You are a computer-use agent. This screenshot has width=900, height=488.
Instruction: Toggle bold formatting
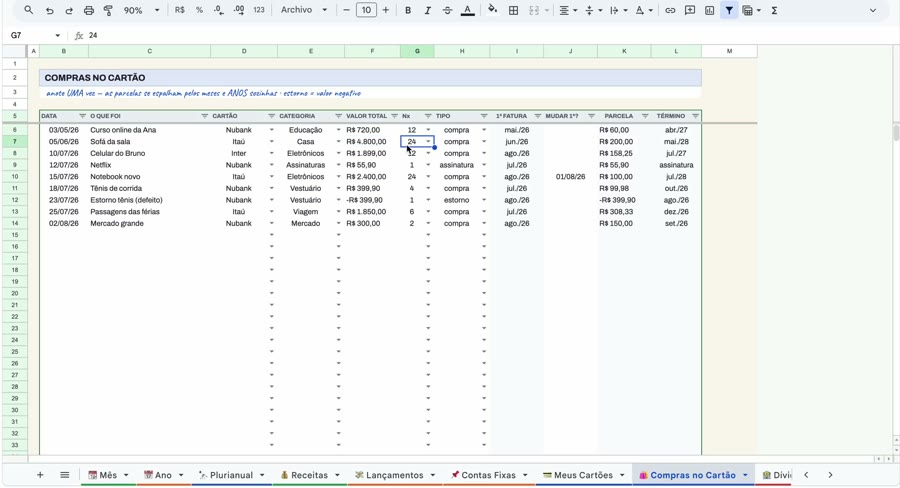408,10
